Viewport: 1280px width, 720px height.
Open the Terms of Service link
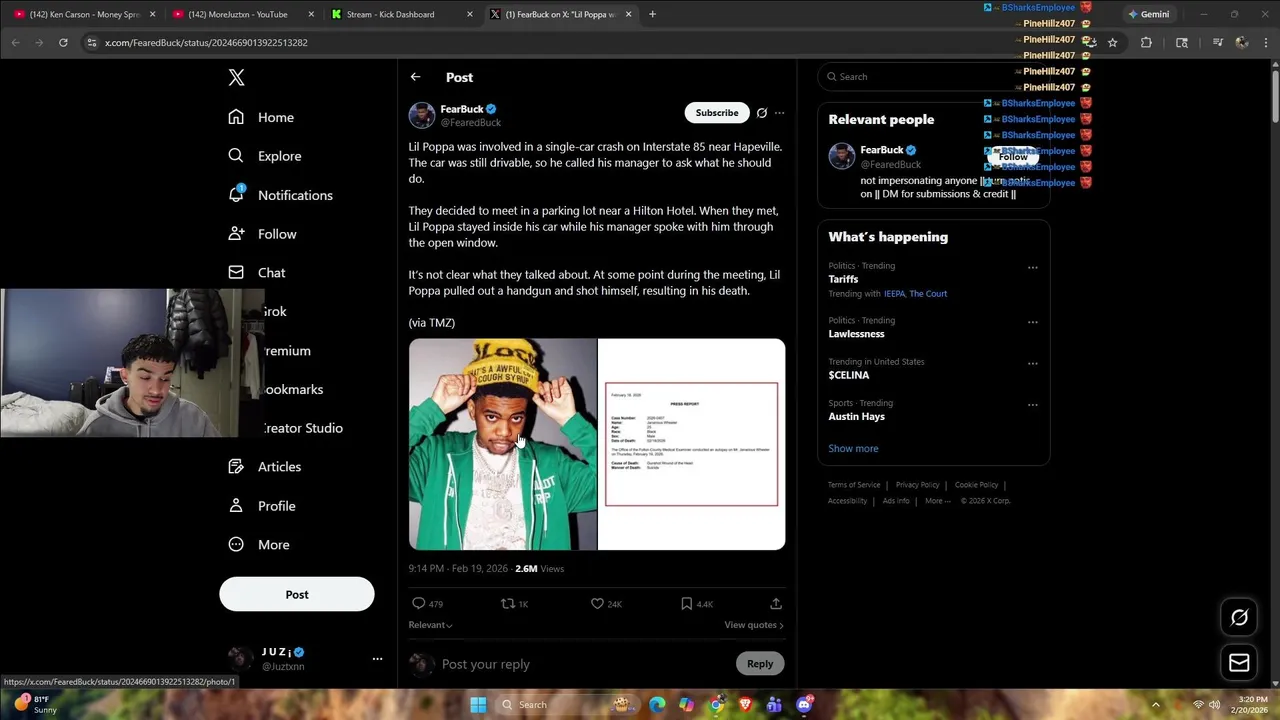[x=854, y=485]
